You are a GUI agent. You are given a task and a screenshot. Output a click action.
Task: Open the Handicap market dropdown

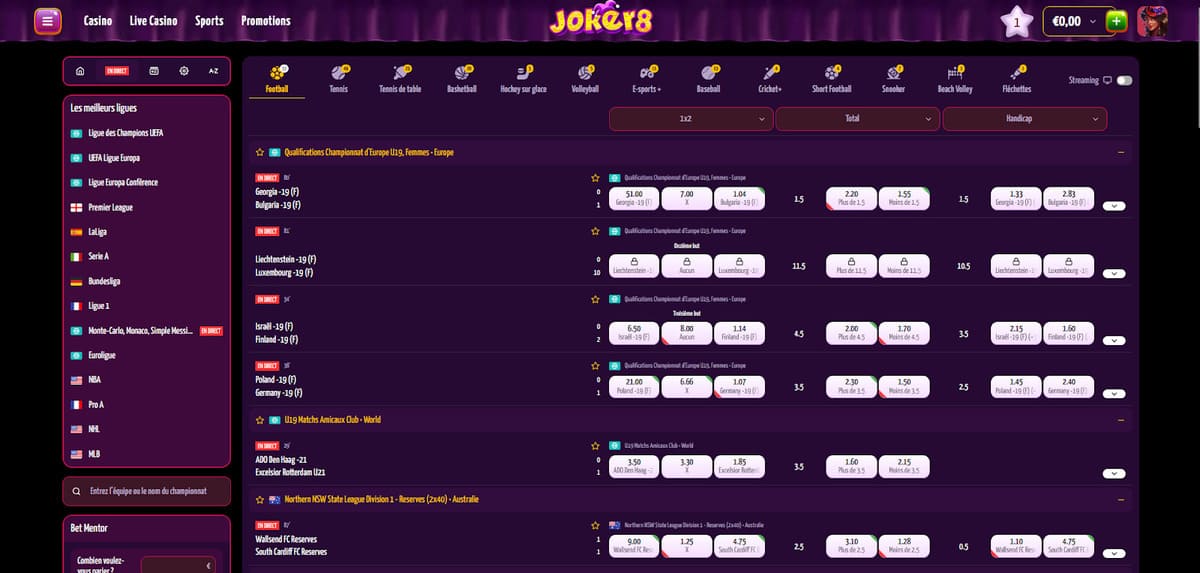click(1025, 118)
